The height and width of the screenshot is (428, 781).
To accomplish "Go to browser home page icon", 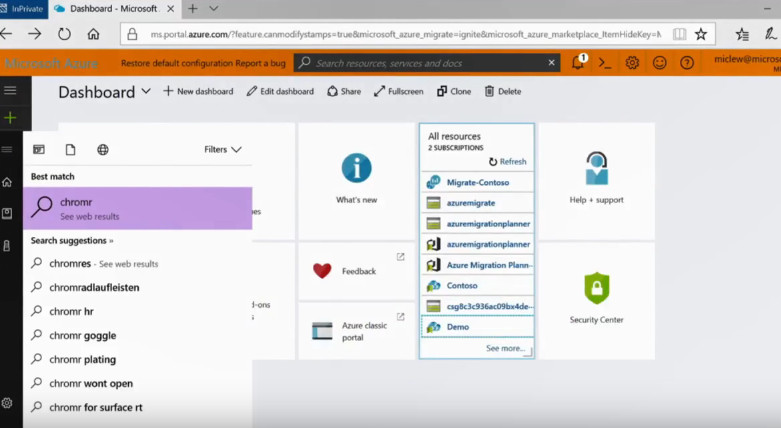I will (93, 34).
